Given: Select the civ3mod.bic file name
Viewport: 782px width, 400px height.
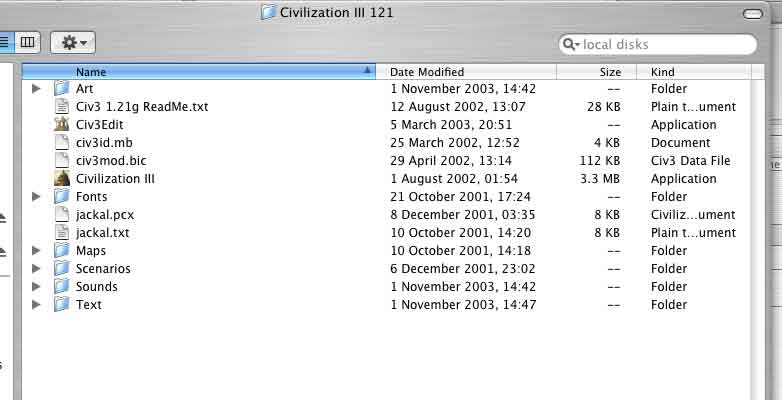Looking at the screenshot, I should (111, 160).
